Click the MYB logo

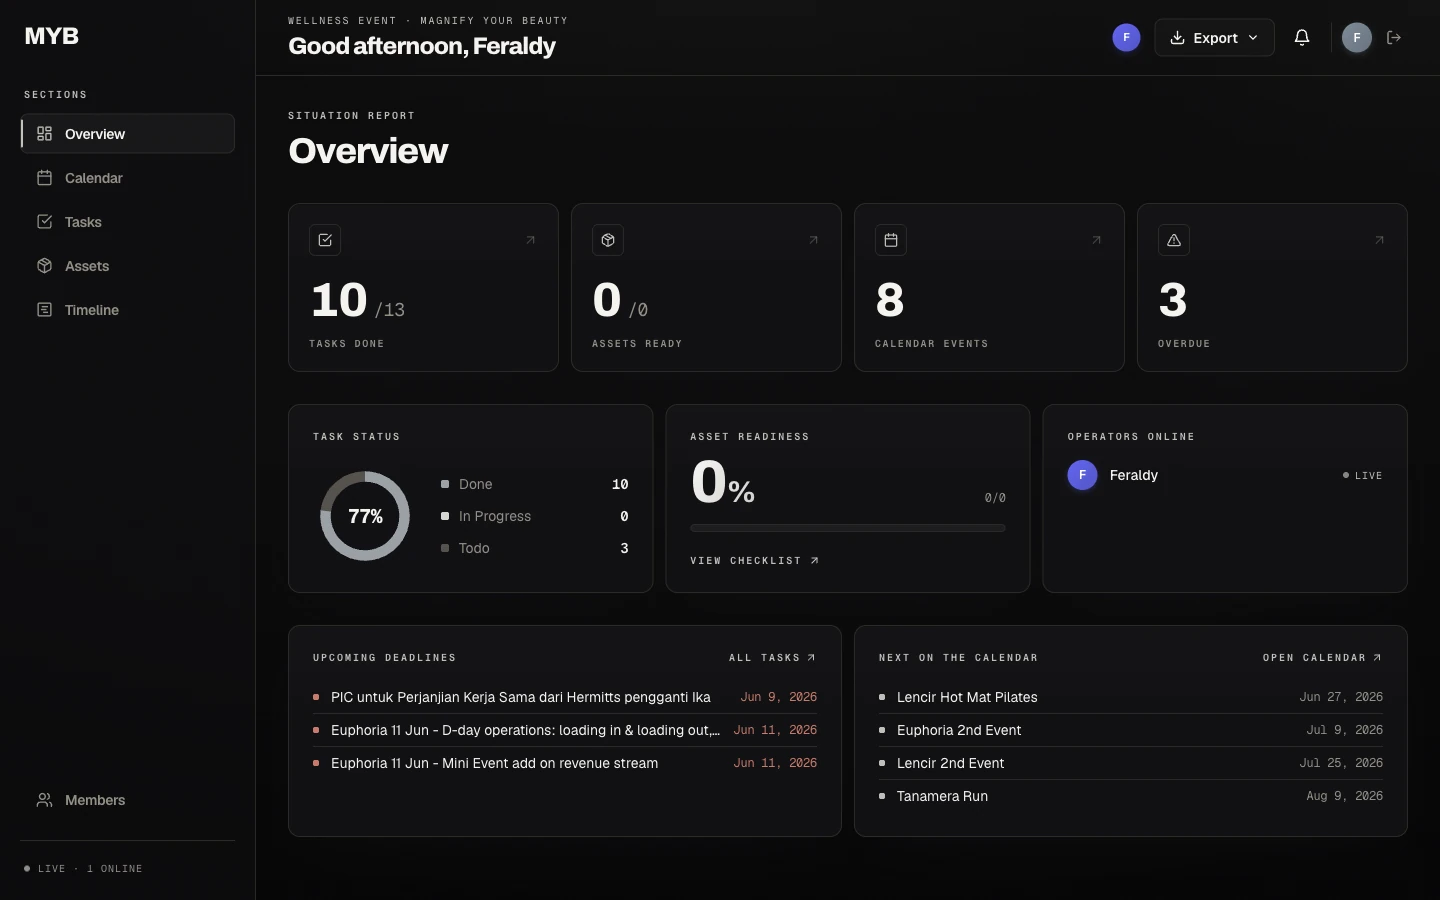click(52, 36)
